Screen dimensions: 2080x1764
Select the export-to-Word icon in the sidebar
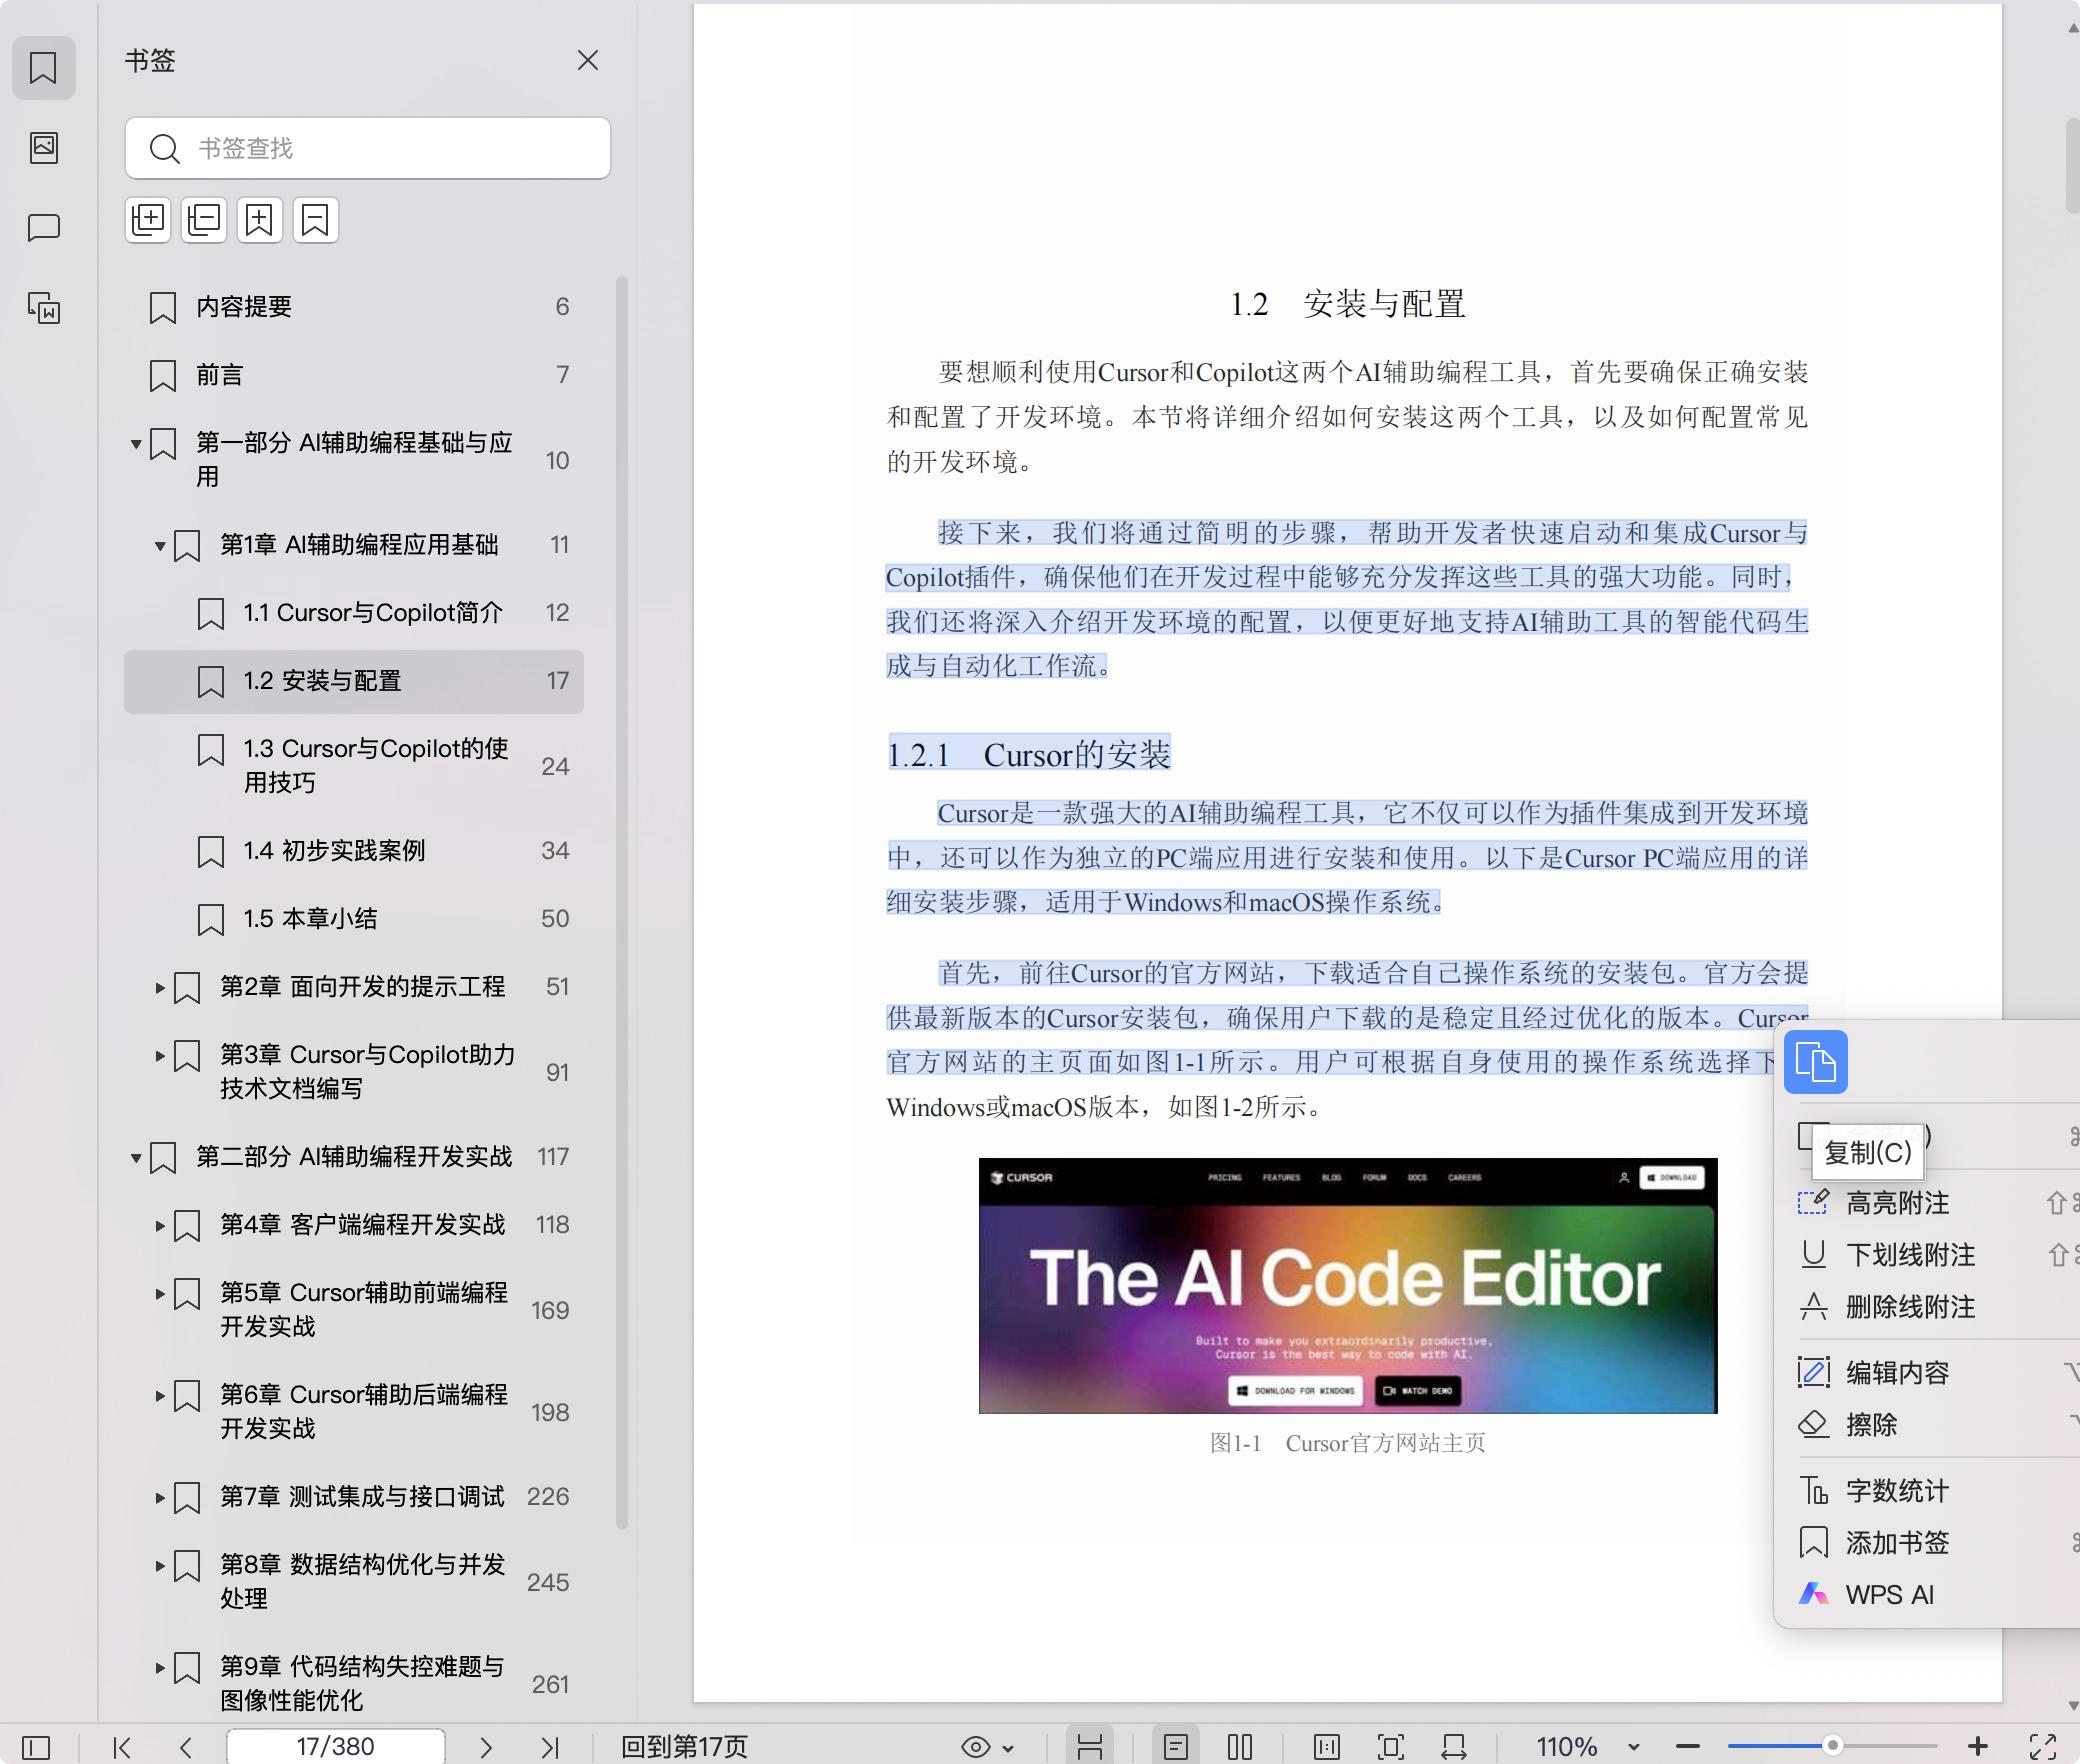point(43,309)
